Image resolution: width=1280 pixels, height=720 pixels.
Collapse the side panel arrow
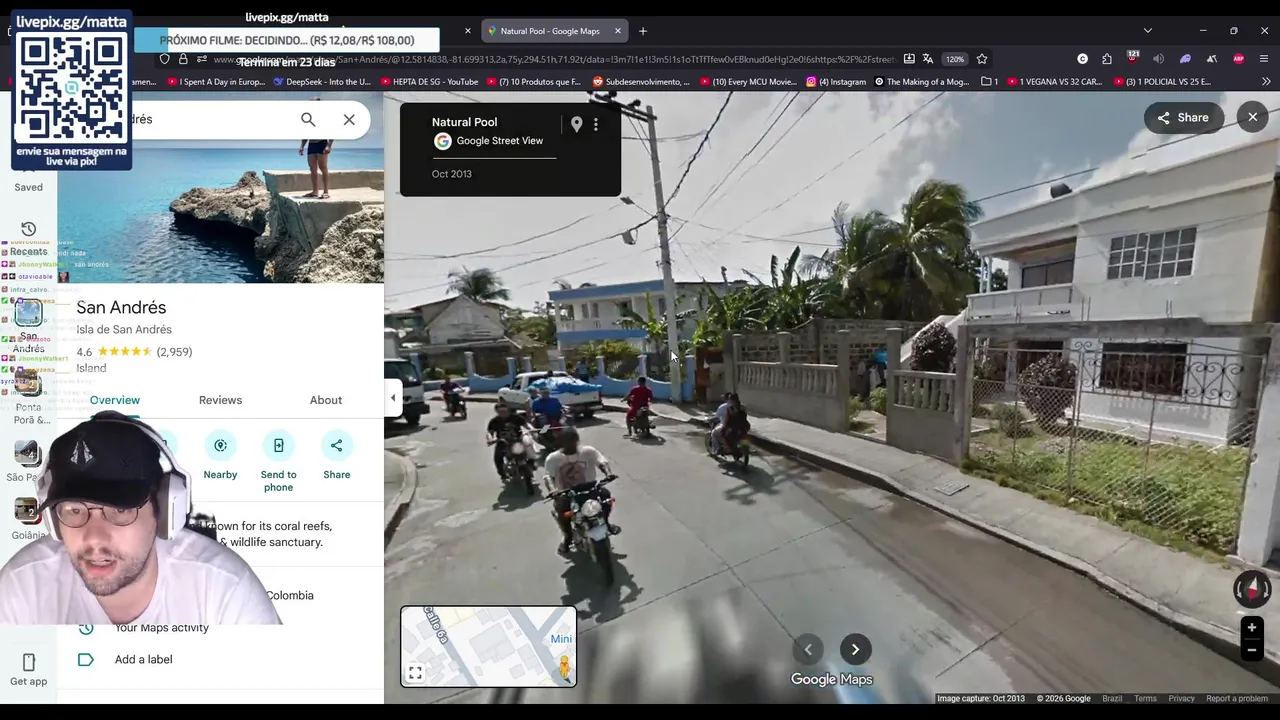[x=392, y=398]
